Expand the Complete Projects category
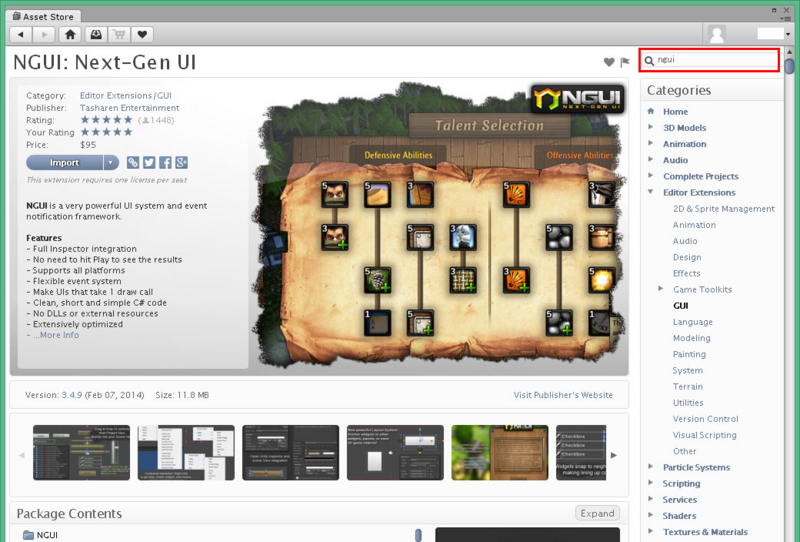Image resolution: width=800 pixels, height=542 pixels. point(651,176)
